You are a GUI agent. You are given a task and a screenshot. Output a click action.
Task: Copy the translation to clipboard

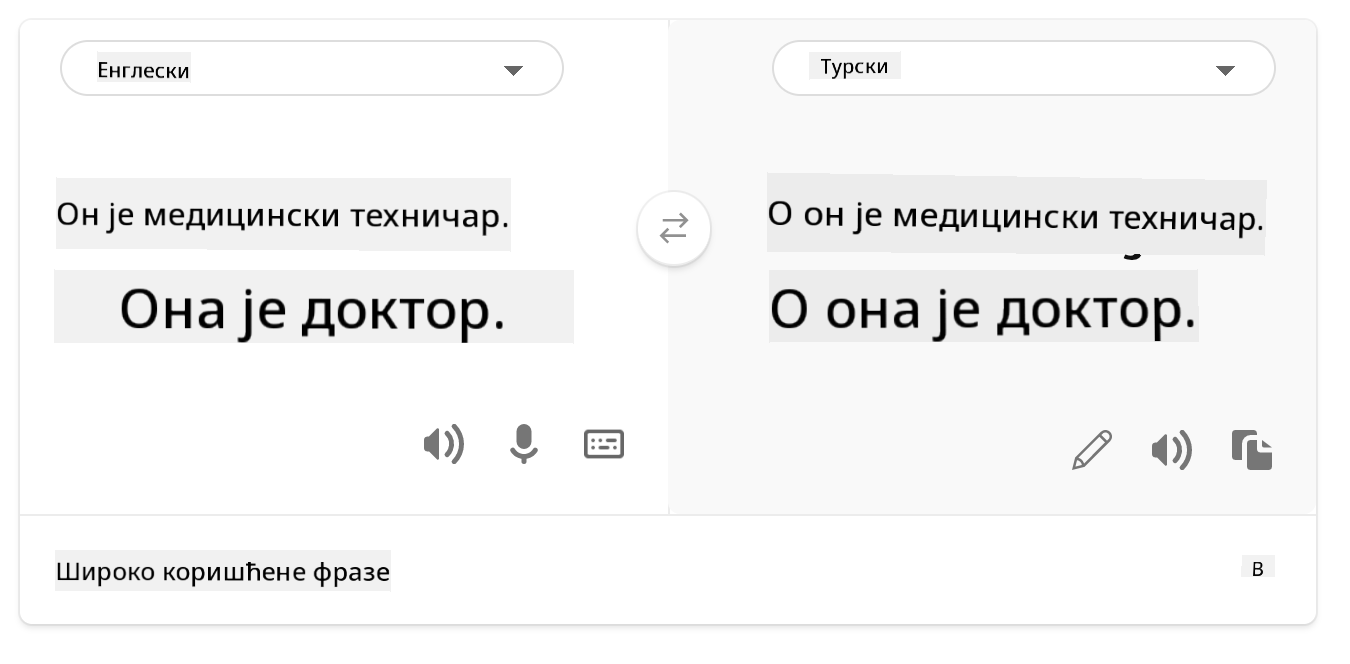coord(1252,450)
